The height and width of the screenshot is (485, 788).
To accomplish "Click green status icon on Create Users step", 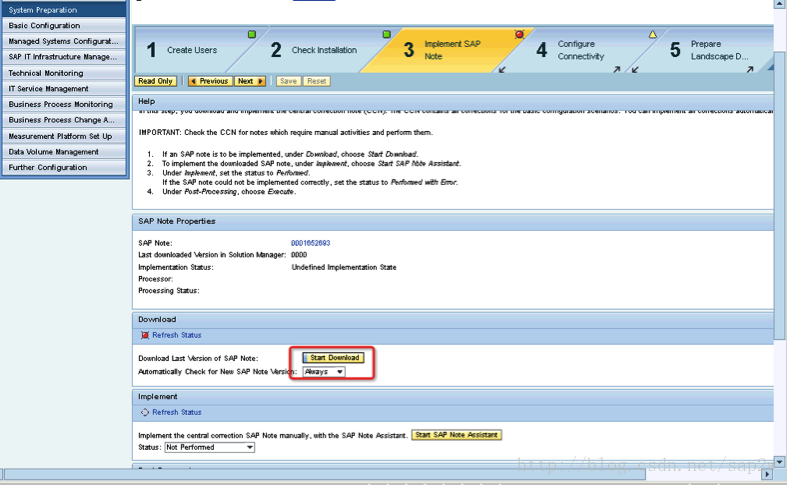I will pyautogui.click(x=252, y=35).
